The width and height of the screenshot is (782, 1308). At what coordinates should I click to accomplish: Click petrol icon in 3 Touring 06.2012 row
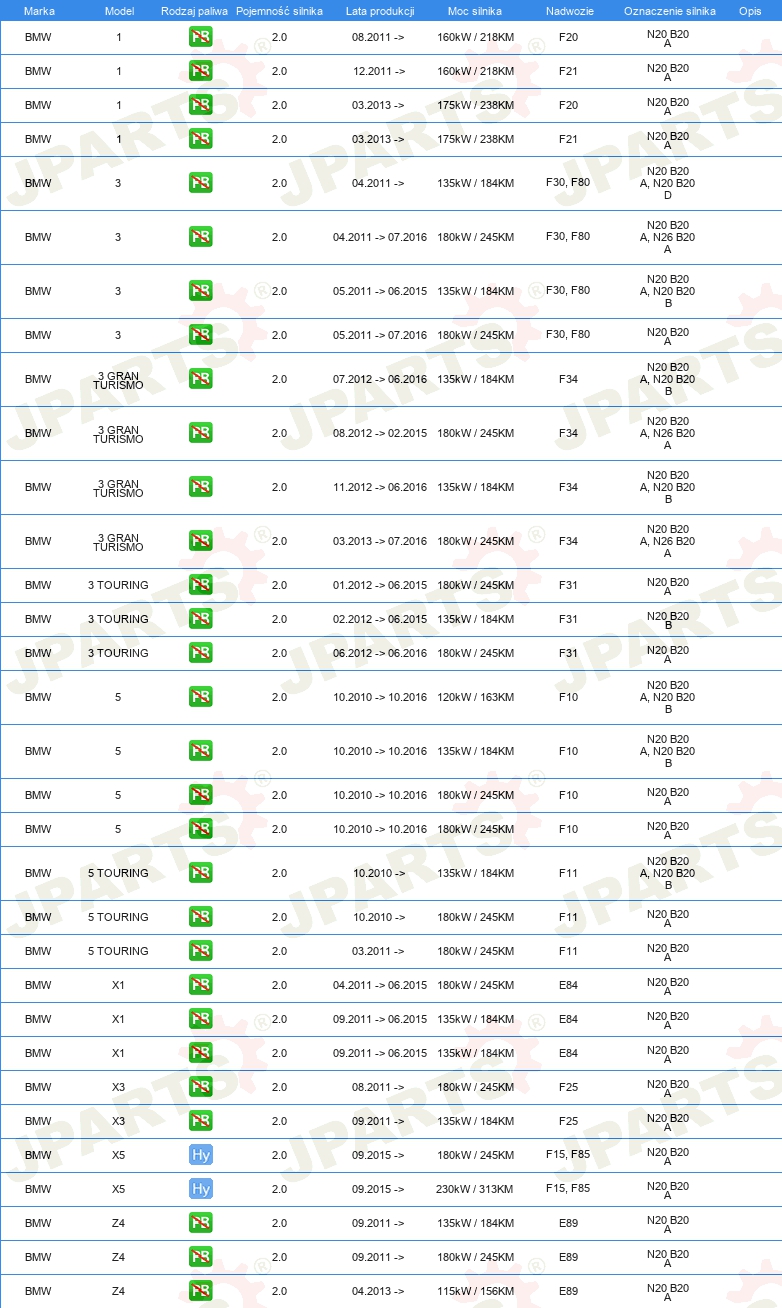coord(201,653)
